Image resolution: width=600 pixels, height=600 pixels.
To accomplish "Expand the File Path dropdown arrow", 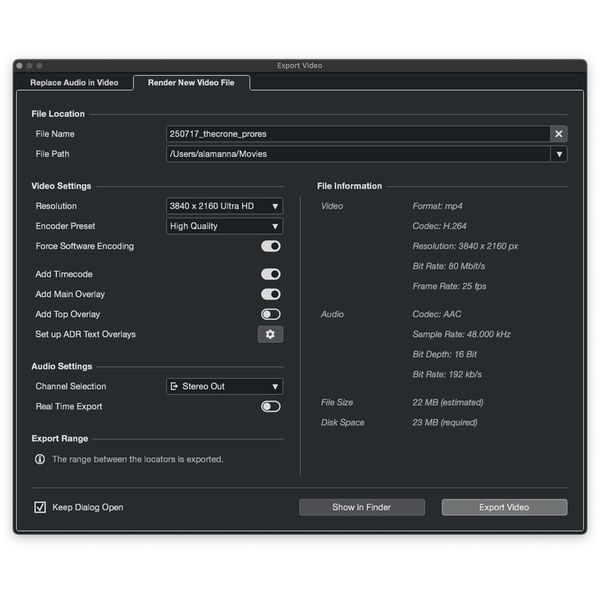I will click(559, 154).
